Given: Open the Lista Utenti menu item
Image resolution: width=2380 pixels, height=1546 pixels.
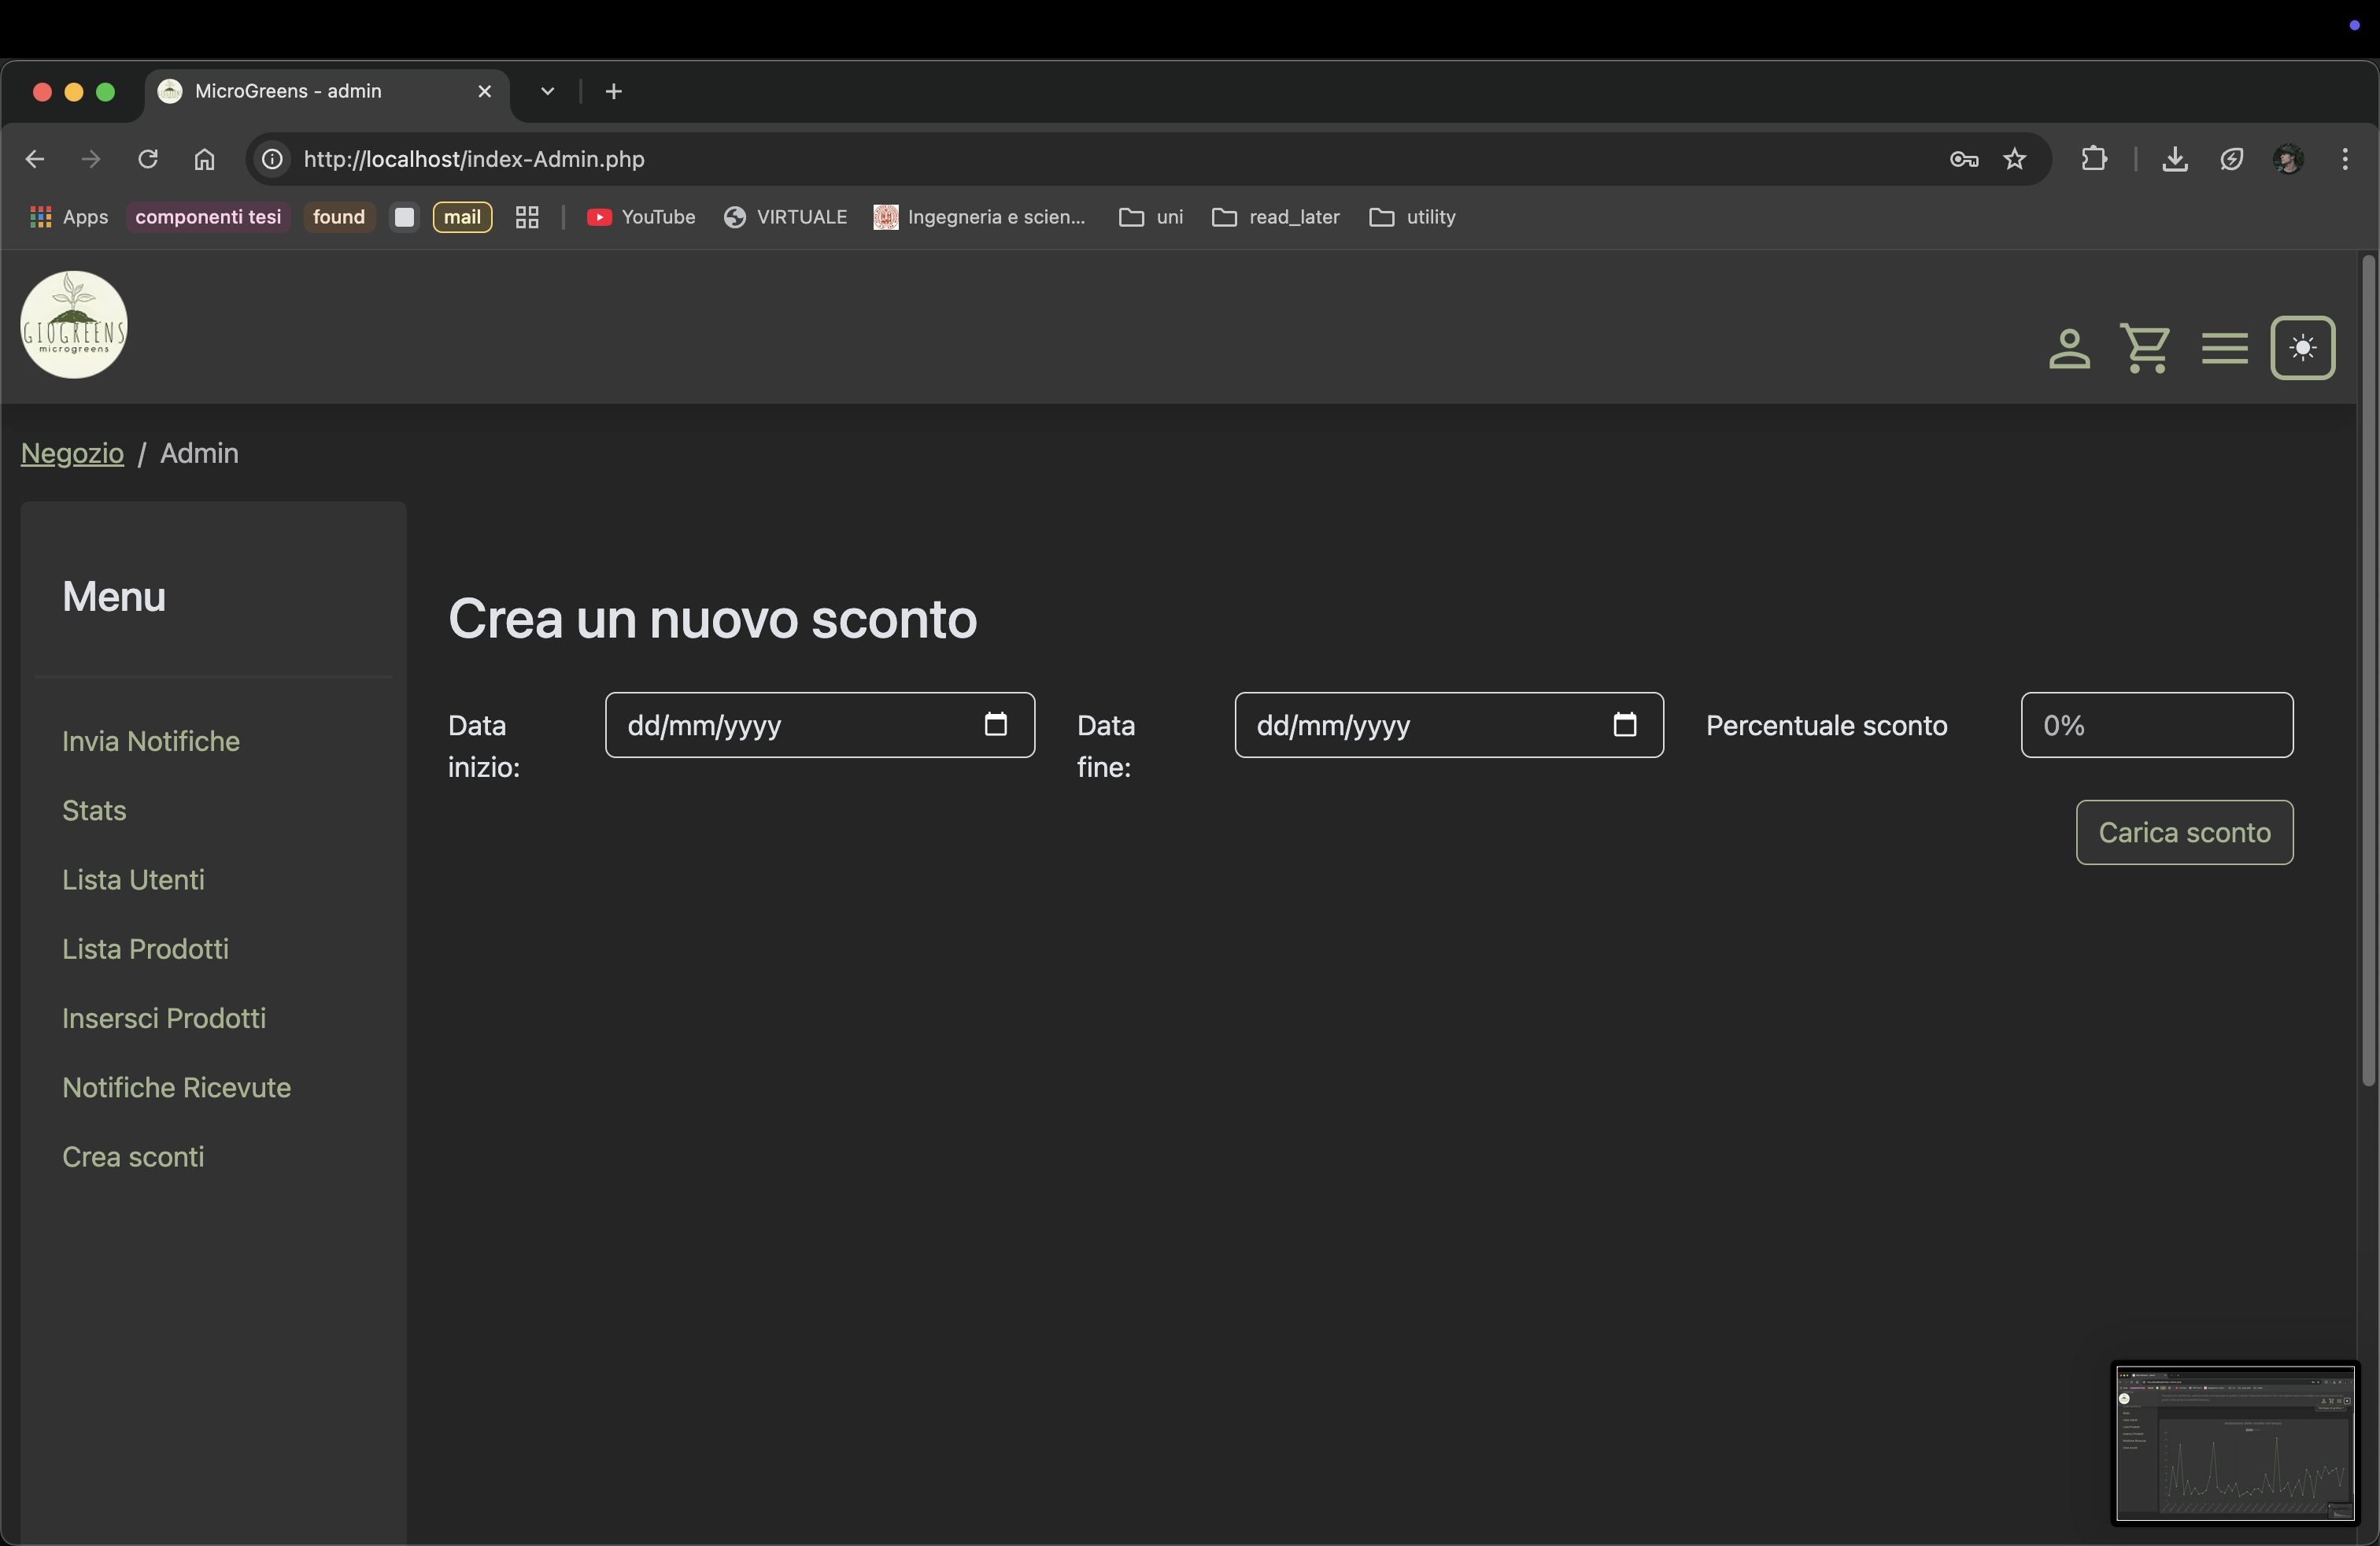Looking at the screenshot, I should pyautogui.click(x=133, y=879).
